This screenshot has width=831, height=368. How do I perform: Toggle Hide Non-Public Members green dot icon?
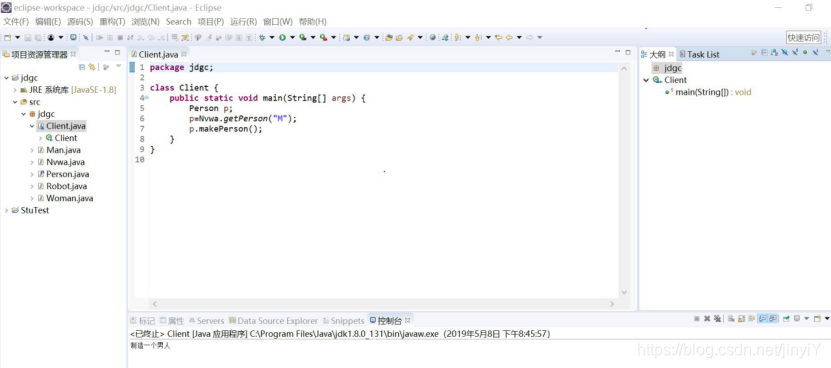click(805, 52)
